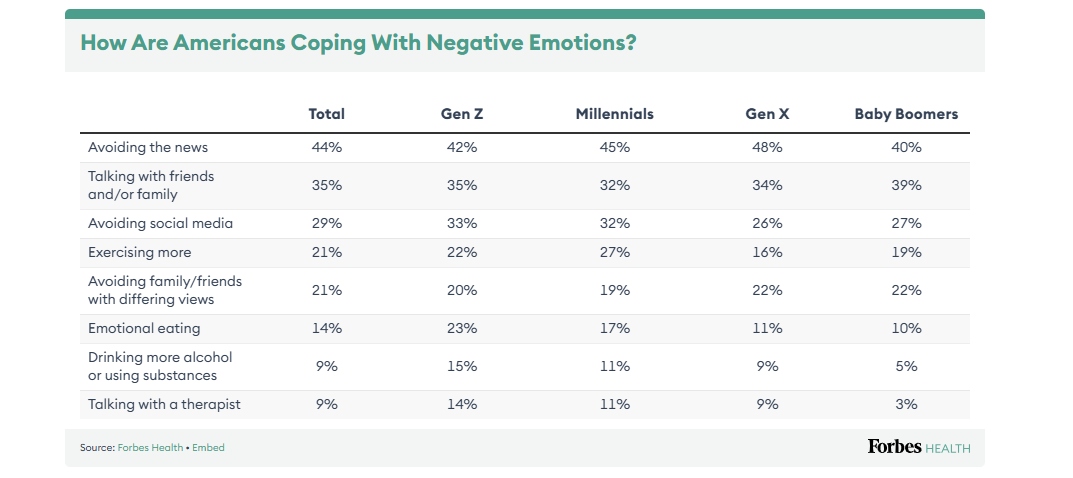1073x478 pixels.
Task: Click the Millennials column header
Action: click(x=614, y=114)
